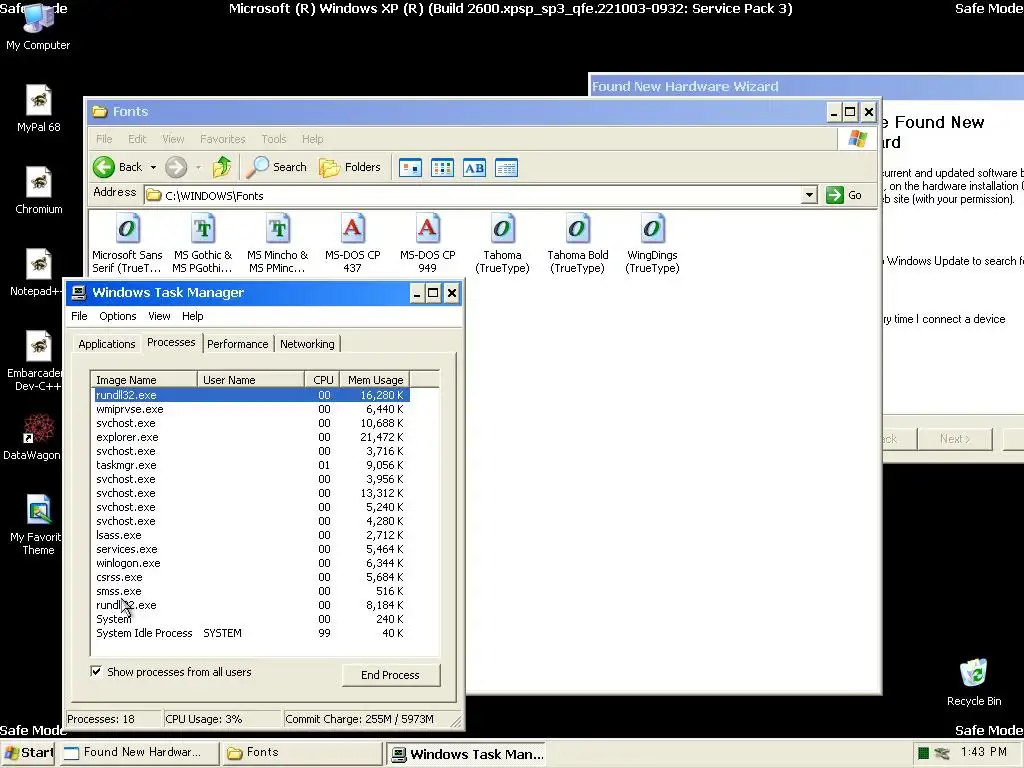Open My Favorite Theme desktop icon
The height and width of the screenshot is (768, 1024).
tap(37, 525)
